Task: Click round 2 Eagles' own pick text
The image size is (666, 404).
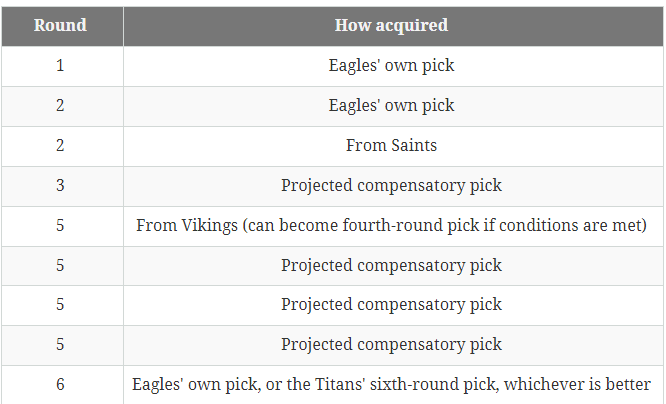Action: [391, 106]
